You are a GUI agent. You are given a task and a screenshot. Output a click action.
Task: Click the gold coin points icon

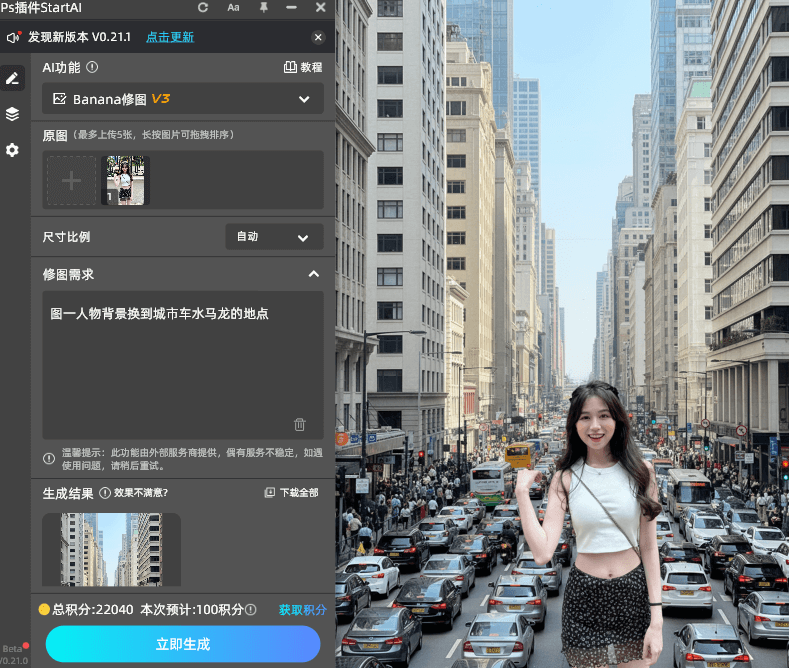tap(44, 610)
